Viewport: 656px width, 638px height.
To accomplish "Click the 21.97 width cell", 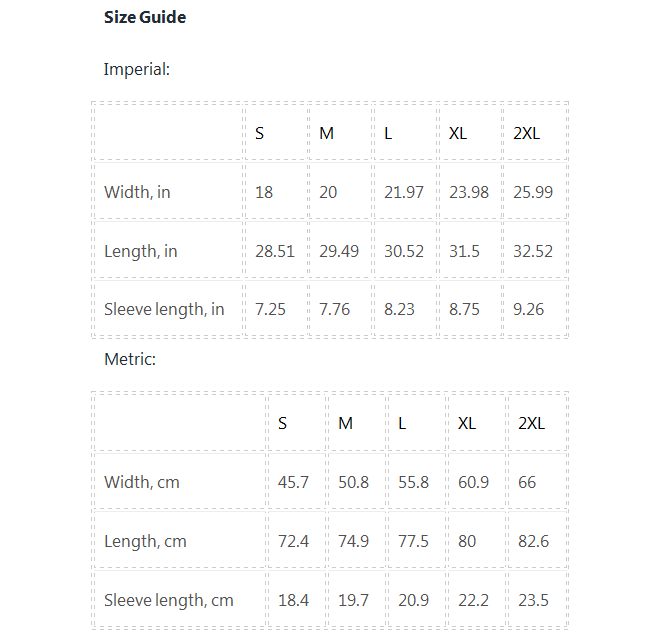I will pos(404,192).
